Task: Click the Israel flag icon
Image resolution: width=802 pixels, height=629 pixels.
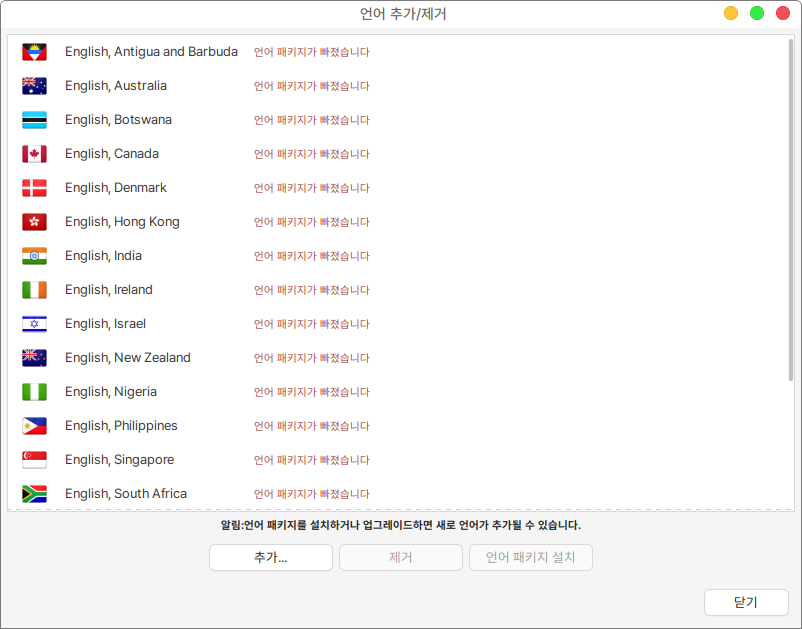Action: click(34, 324)
